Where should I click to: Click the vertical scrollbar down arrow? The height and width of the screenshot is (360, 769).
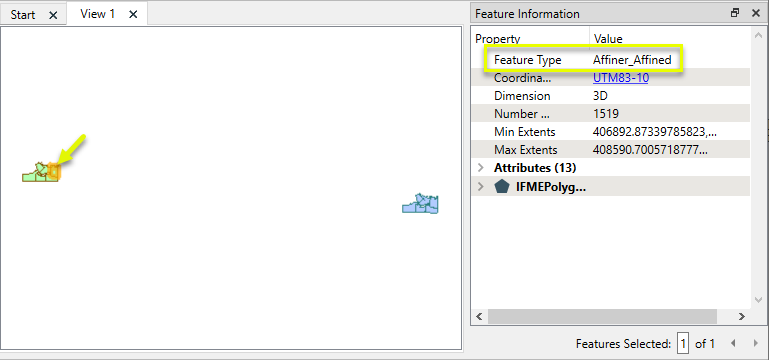click(x=759, y=300)
